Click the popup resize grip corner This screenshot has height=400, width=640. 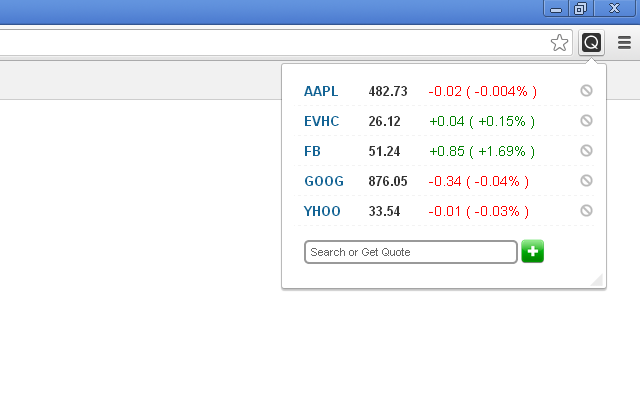(x=598, y=280)
